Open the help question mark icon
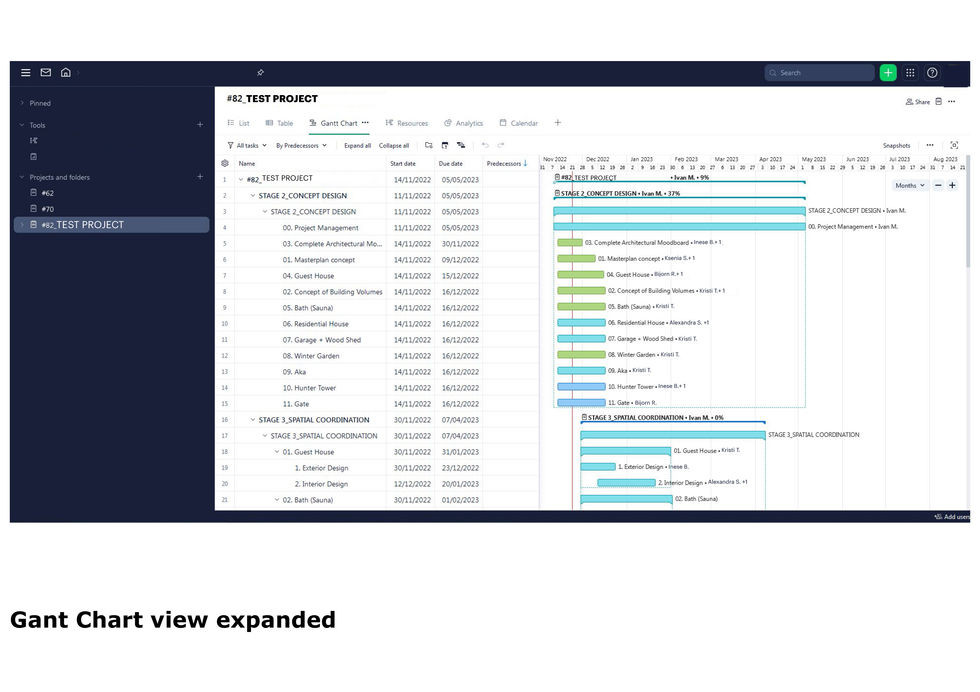Screen dimensions: 980x692 pyautogui.click(x=932, y=73)
